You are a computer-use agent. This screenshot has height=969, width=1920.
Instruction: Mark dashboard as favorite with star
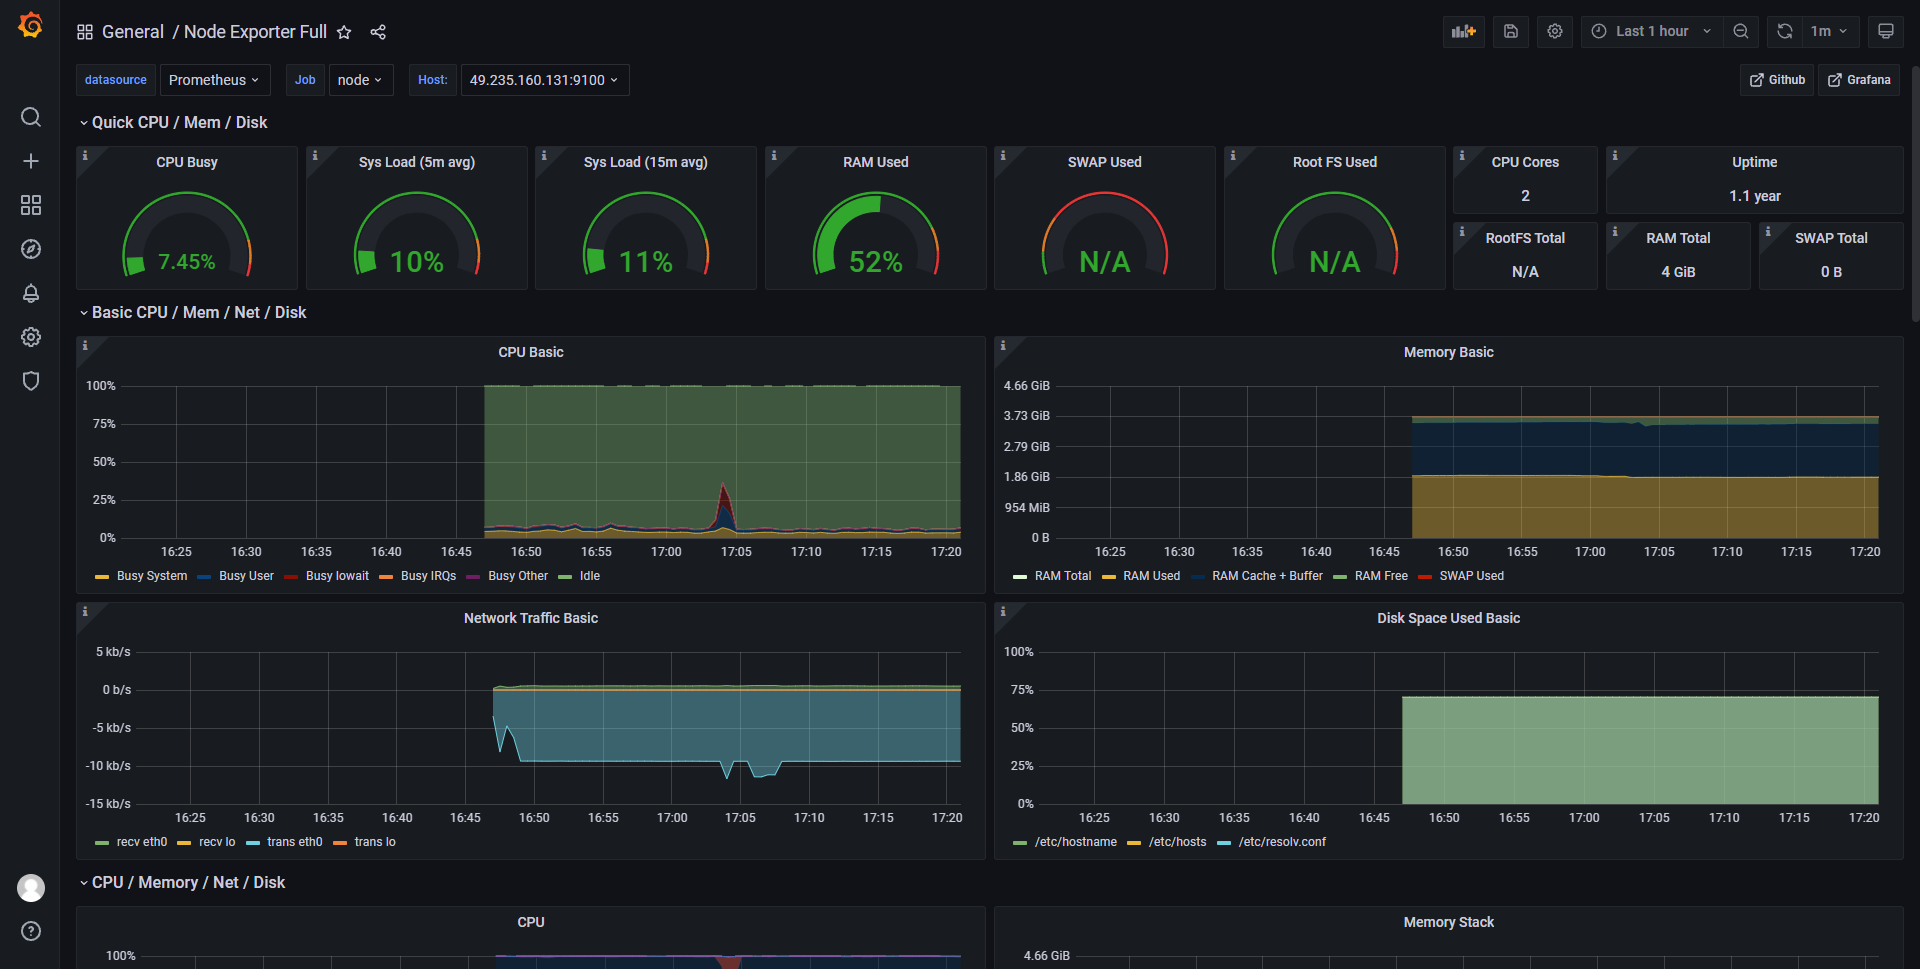[x=344, y=32]
